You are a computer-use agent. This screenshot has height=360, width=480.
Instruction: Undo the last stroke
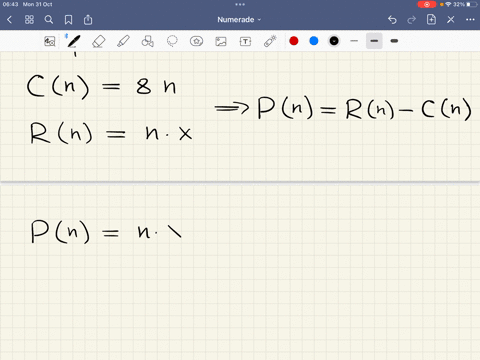tap(392, 20)
